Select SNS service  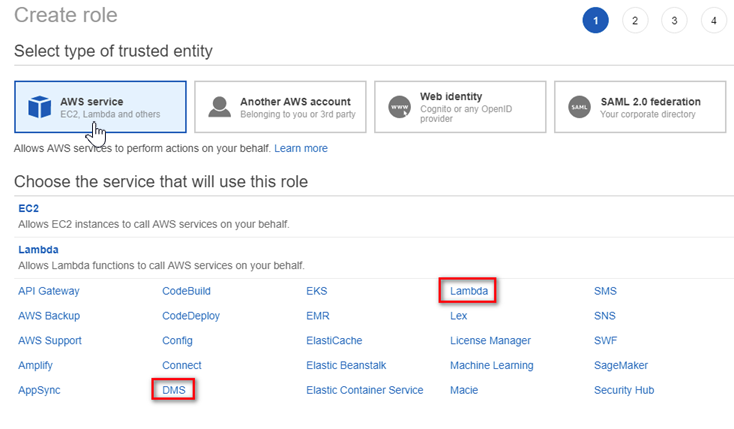[605, 316]
